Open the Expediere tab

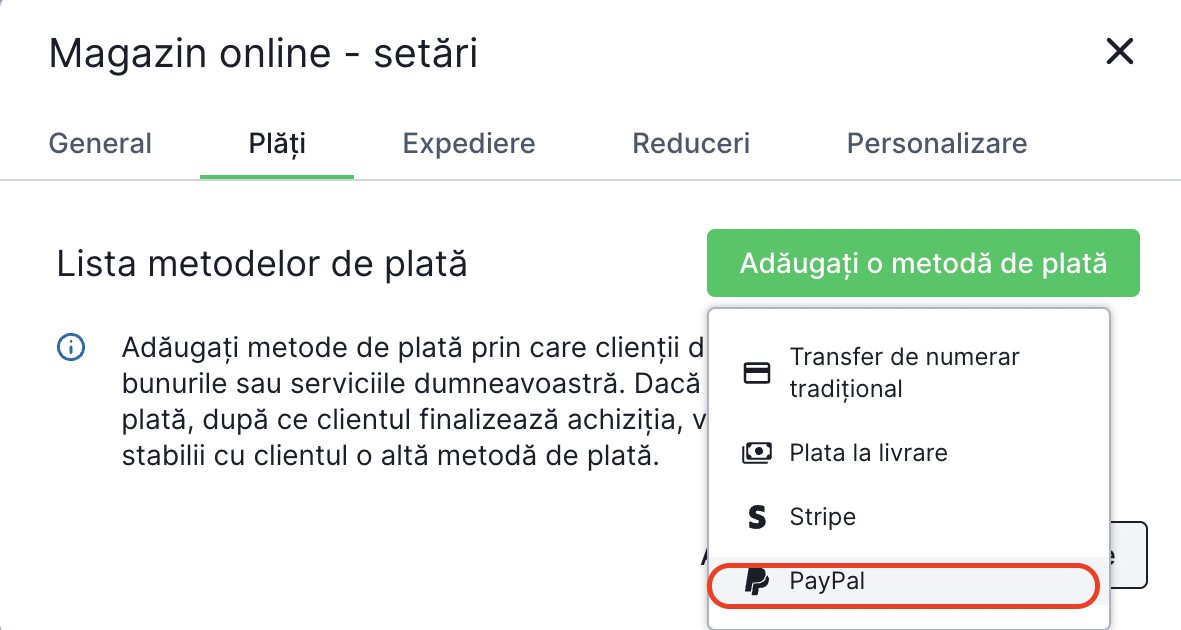(469, 143)
